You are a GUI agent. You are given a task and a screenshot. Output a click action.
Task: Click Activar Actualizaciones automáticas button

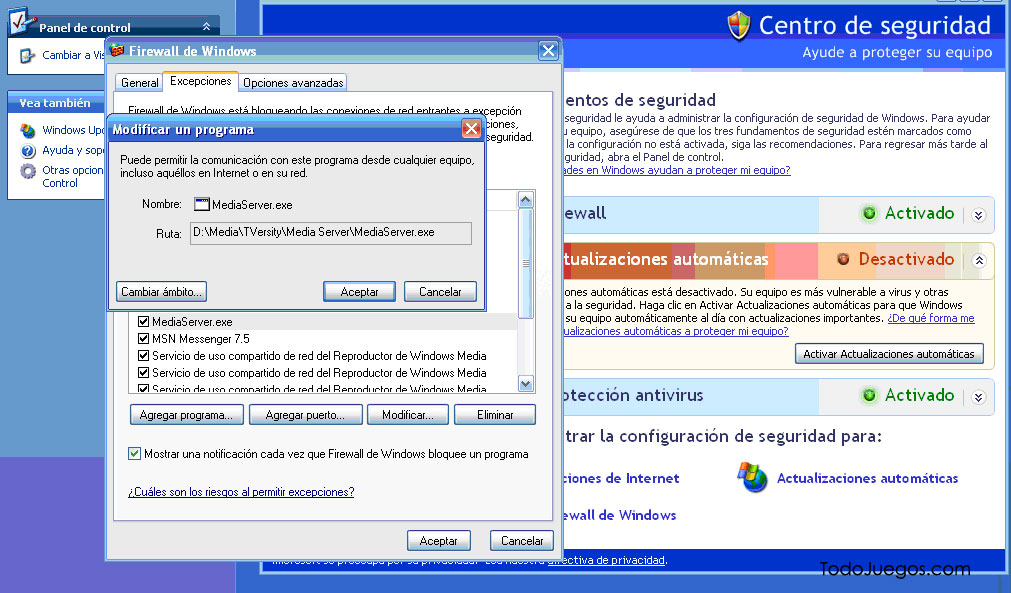(889, 354)
